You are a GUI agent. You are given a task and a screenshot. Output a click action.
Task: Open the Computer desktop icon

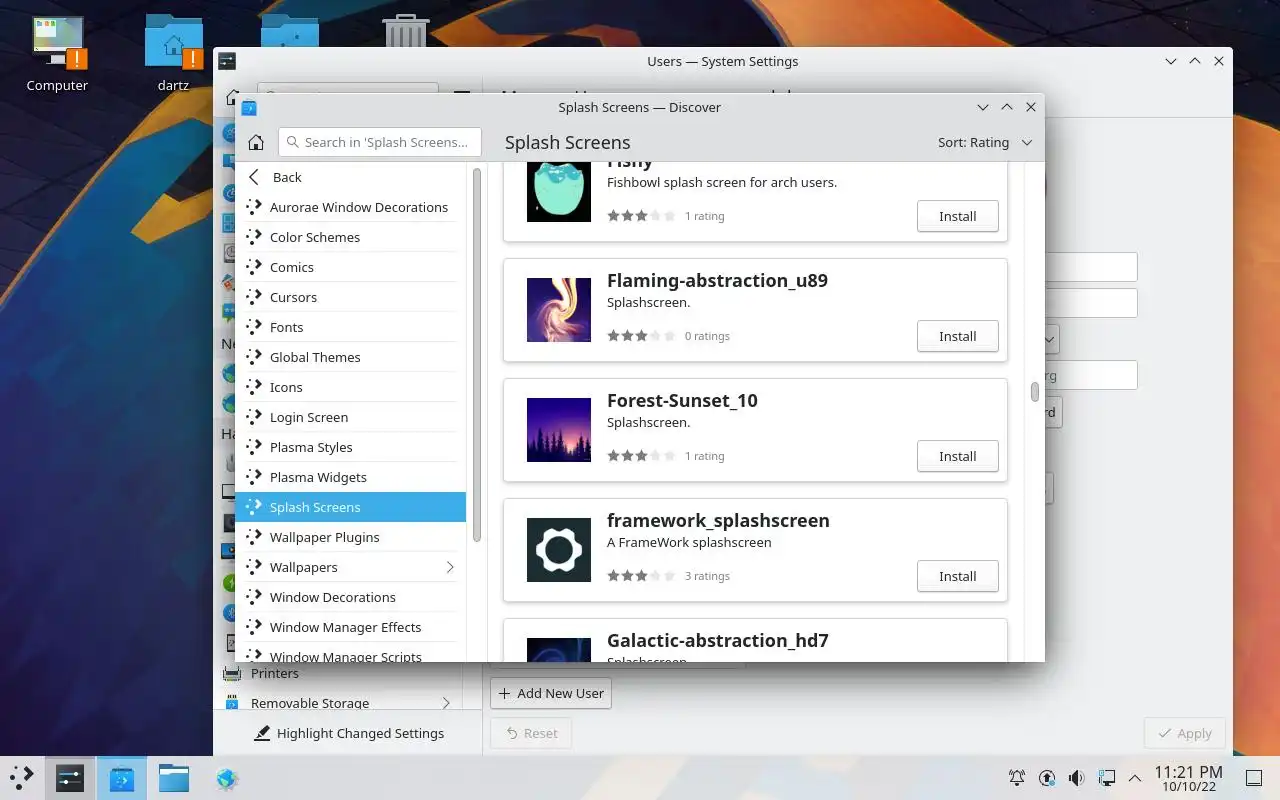coord(57,55)
